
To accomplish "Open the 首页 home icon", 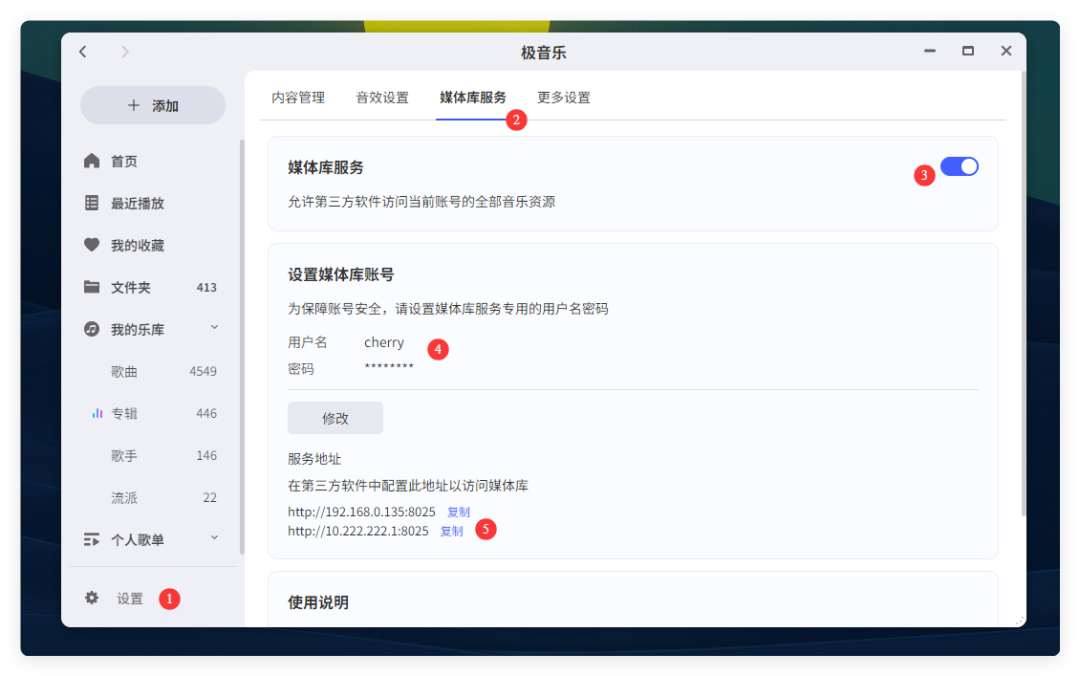I will (92, 161).
